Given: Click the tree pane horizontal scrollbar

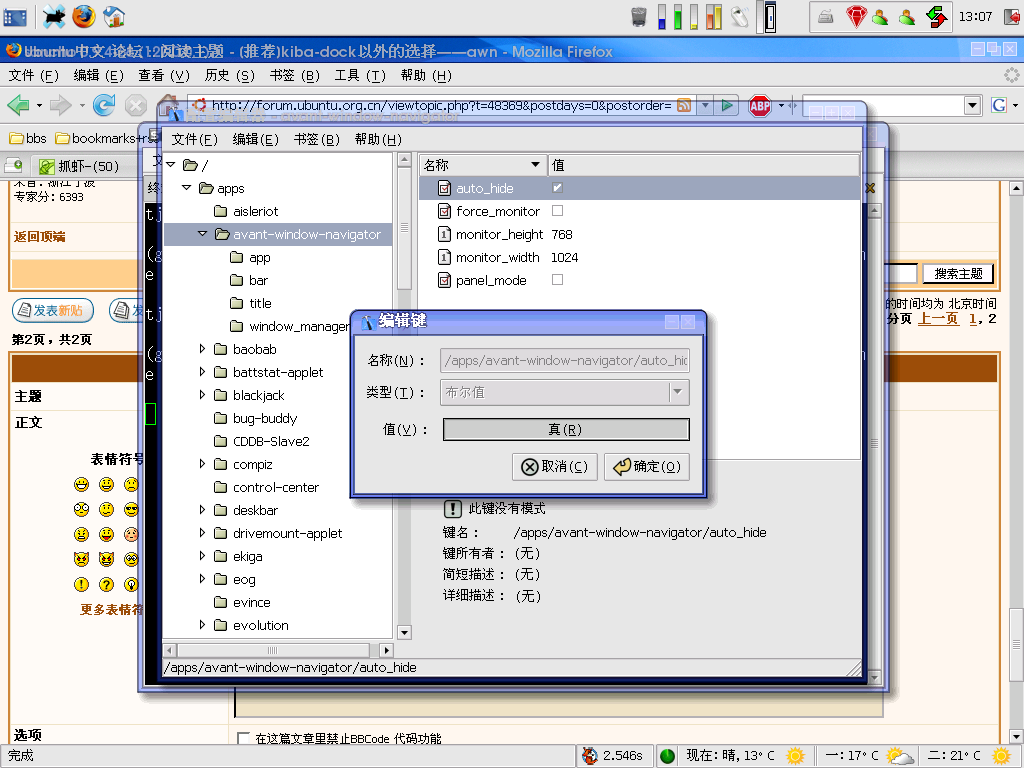Looking at the screenshot, I should (x=278, y=650).
